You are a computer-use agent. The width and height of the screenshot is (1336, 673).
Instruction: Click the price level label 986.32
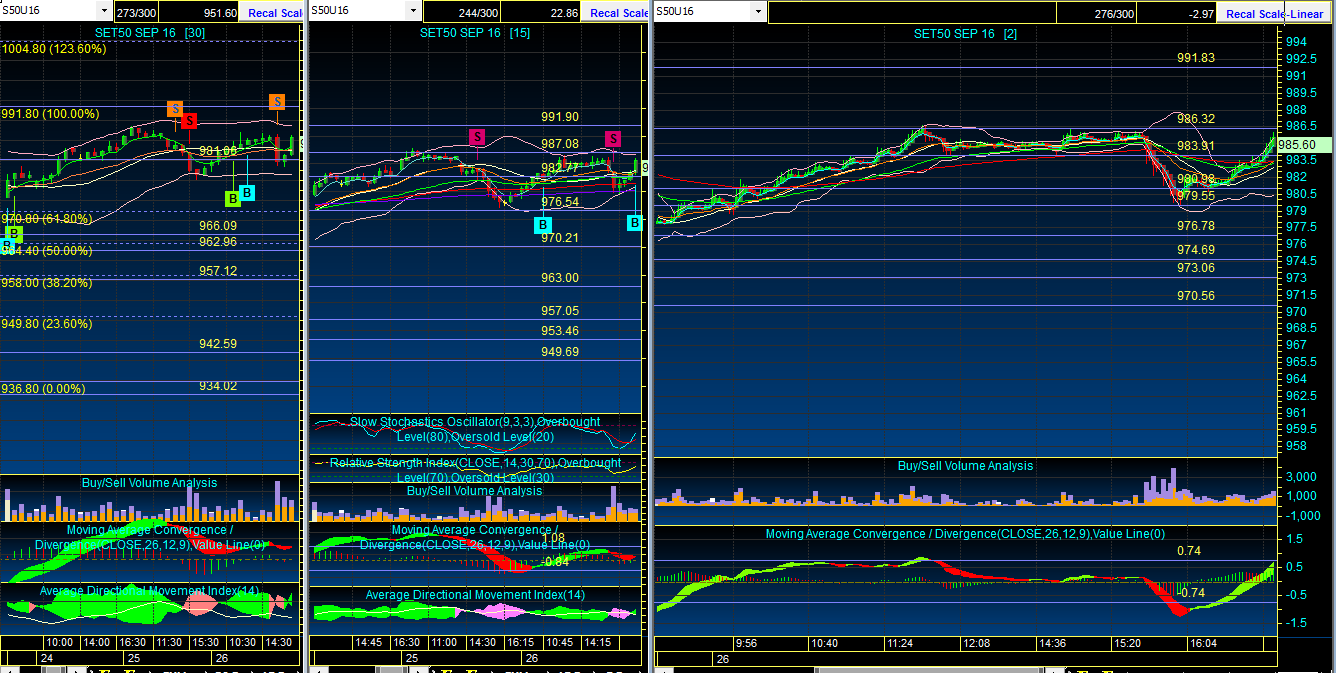[1196, 119]
